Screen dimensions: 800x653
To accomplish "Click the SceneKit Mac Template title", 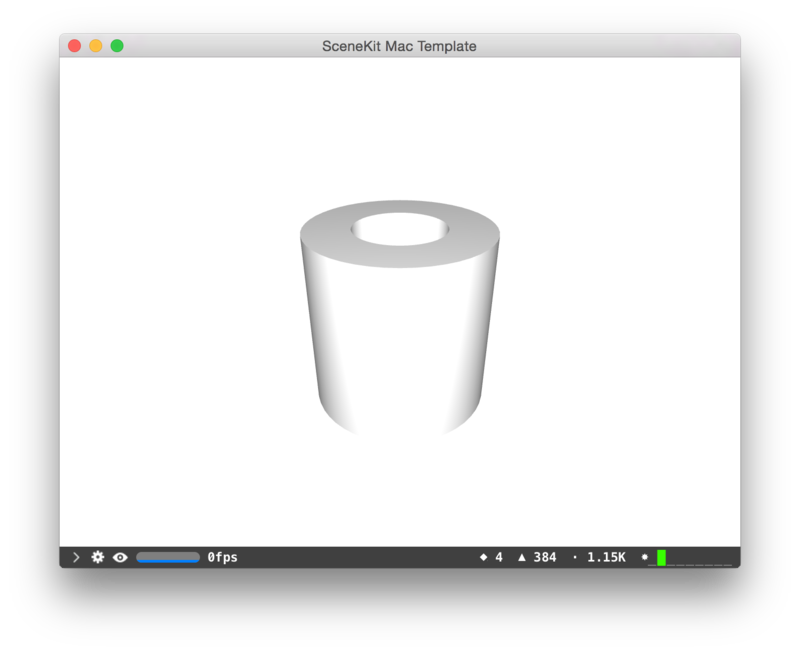I will [399, 46].
